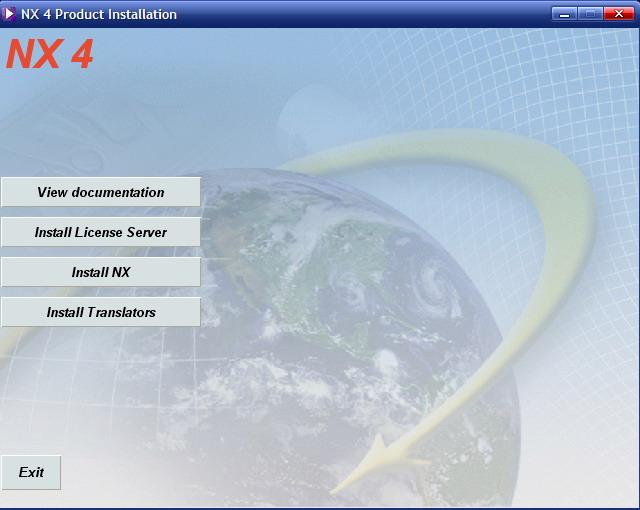Click the NX 4 title bar app icon
Viewport: 640px width, 510px height.
coord(9,14)
